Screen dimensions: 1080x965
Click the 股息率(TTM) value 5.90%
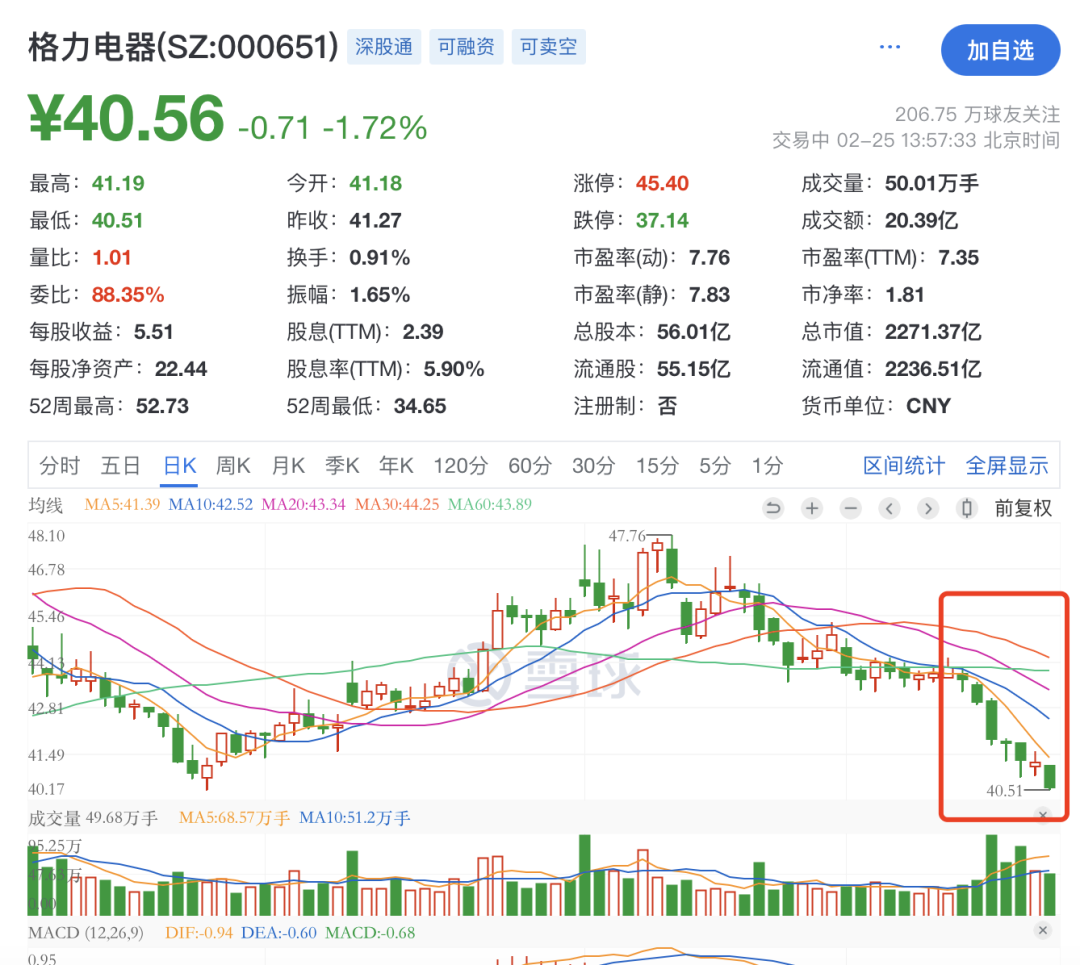click(x=454, y=369)
